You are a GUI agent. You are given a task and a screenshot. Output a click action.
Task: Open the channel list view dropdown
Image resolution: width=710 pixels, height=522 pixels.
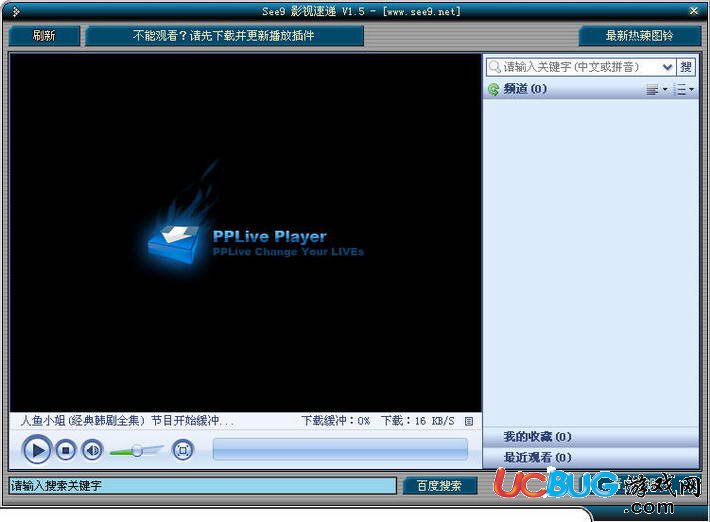656,89
